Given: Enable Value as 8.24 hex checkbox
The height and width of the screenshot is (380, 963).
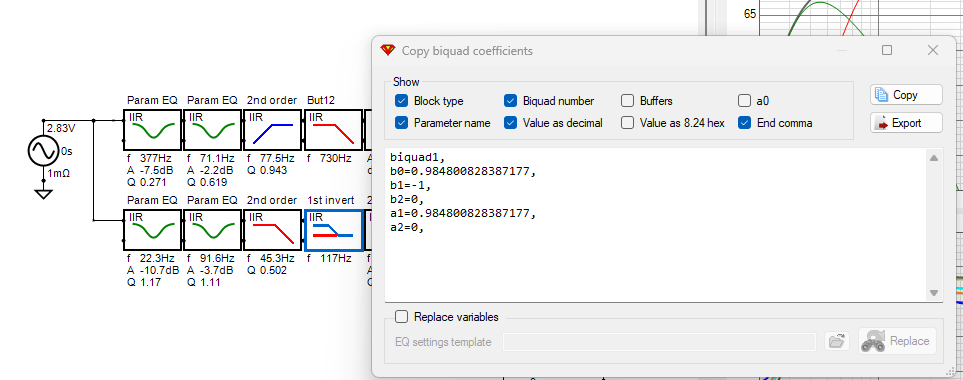Looking at the screenshot, I should pos(627,123).
